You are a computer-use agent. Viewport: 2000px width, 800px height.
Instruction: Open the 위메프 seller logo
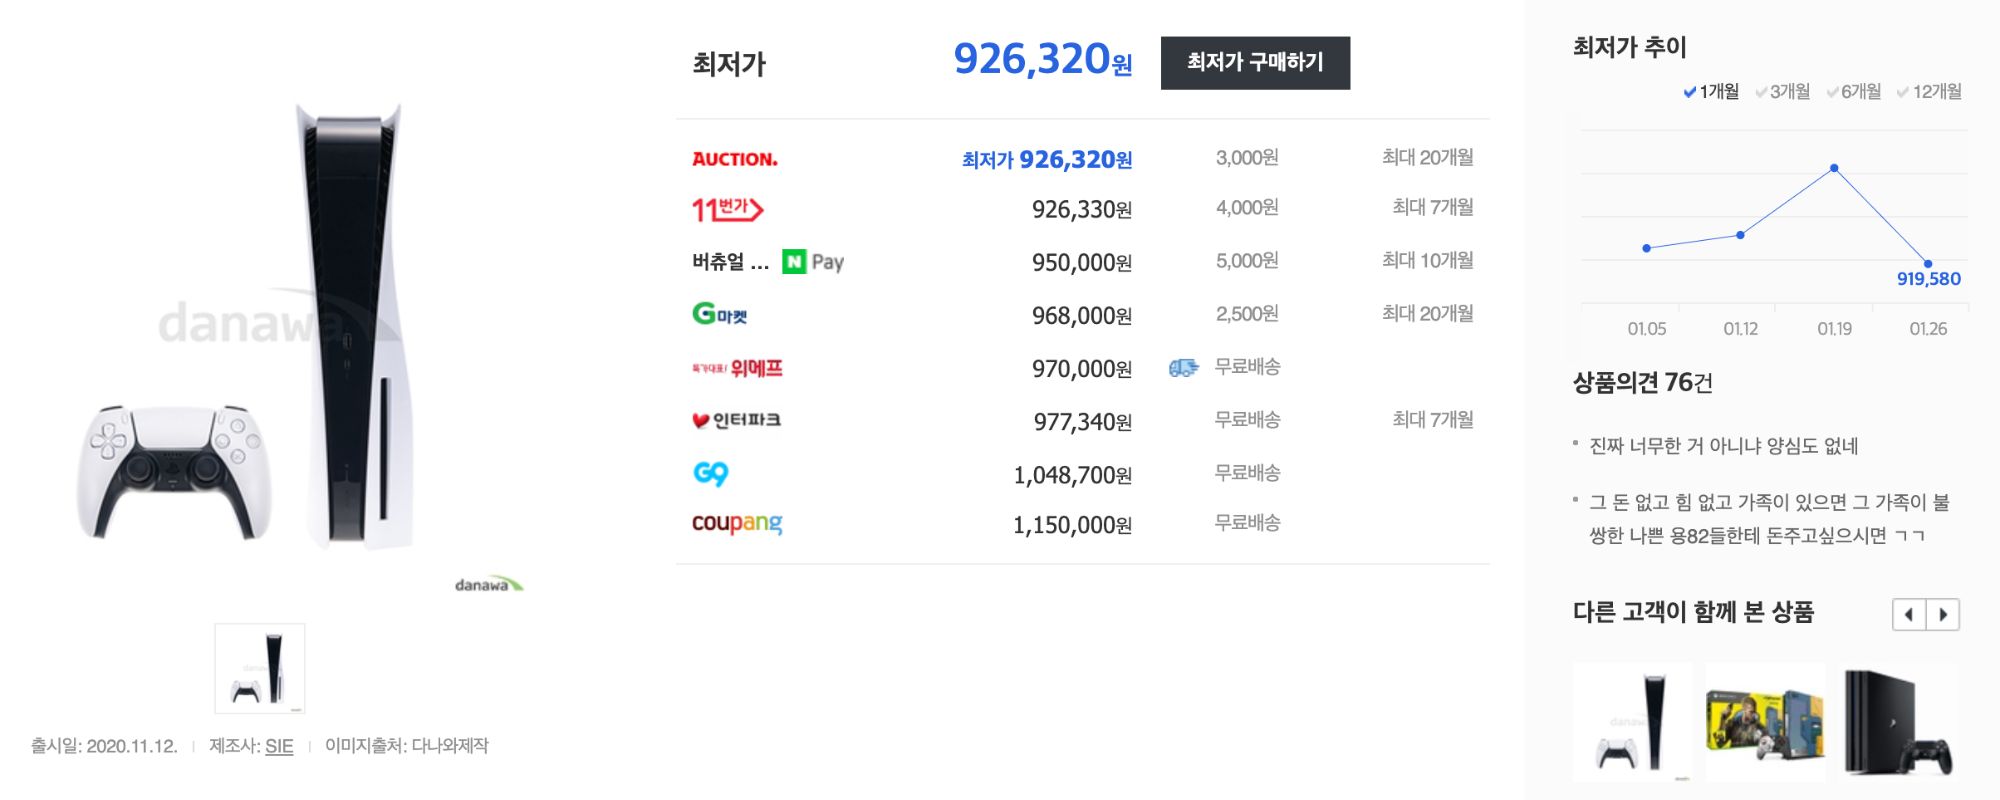[737, 368]
